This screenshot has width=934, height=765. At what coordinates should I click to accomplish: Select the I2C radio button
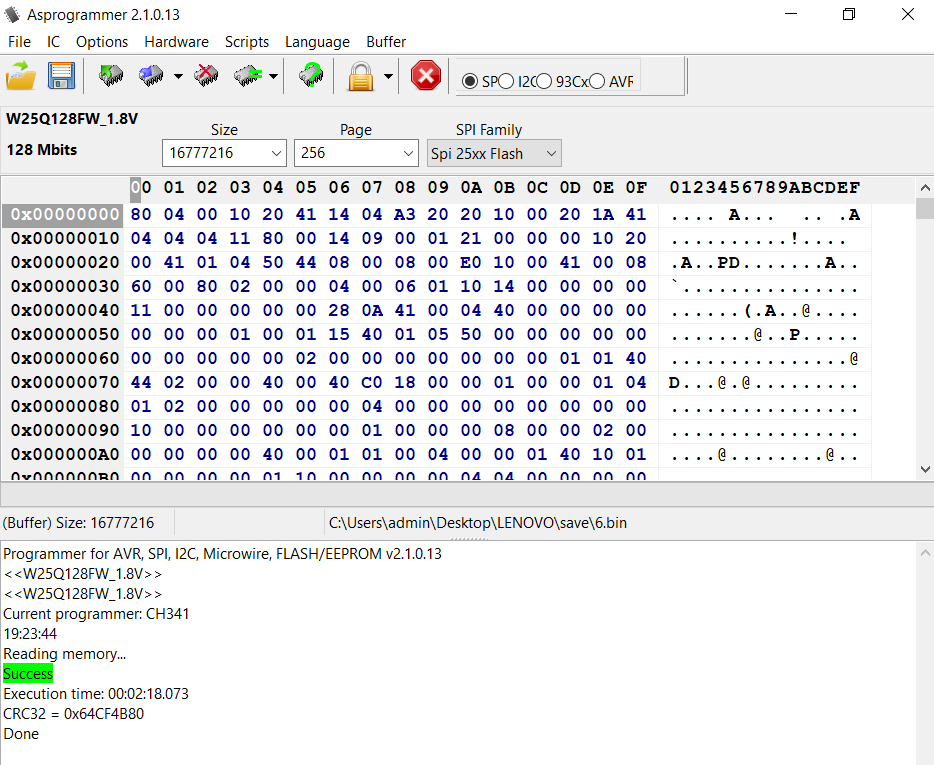[507, 81]
